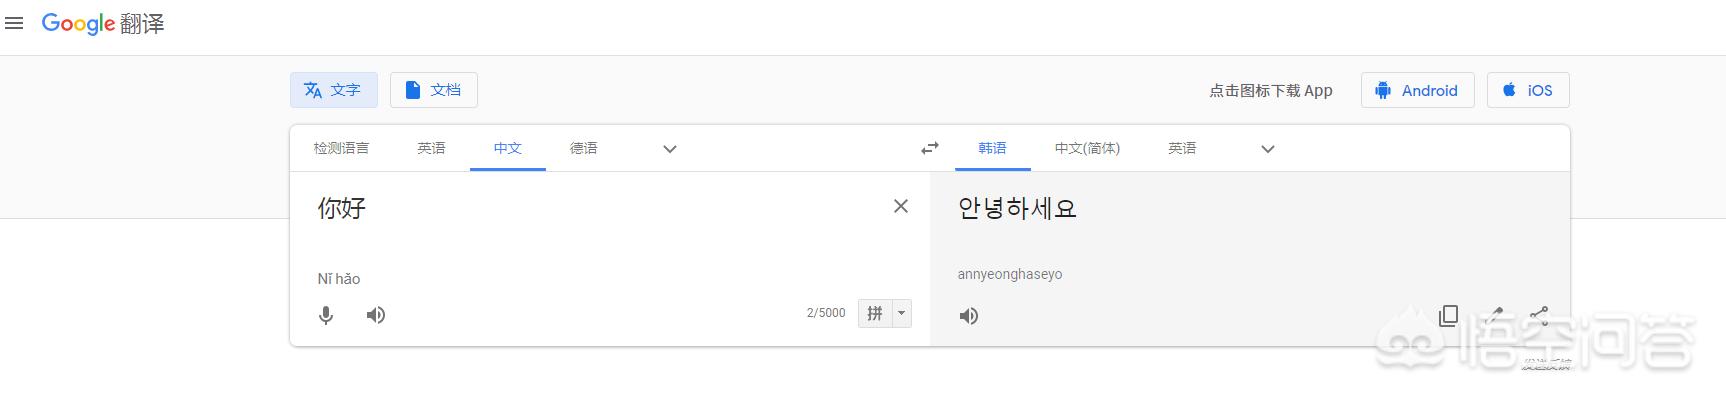Viewport: 1726px width, 402px height.
Task: Swap source and target languages
Action: pyautogui.click(x=930, y=148)
